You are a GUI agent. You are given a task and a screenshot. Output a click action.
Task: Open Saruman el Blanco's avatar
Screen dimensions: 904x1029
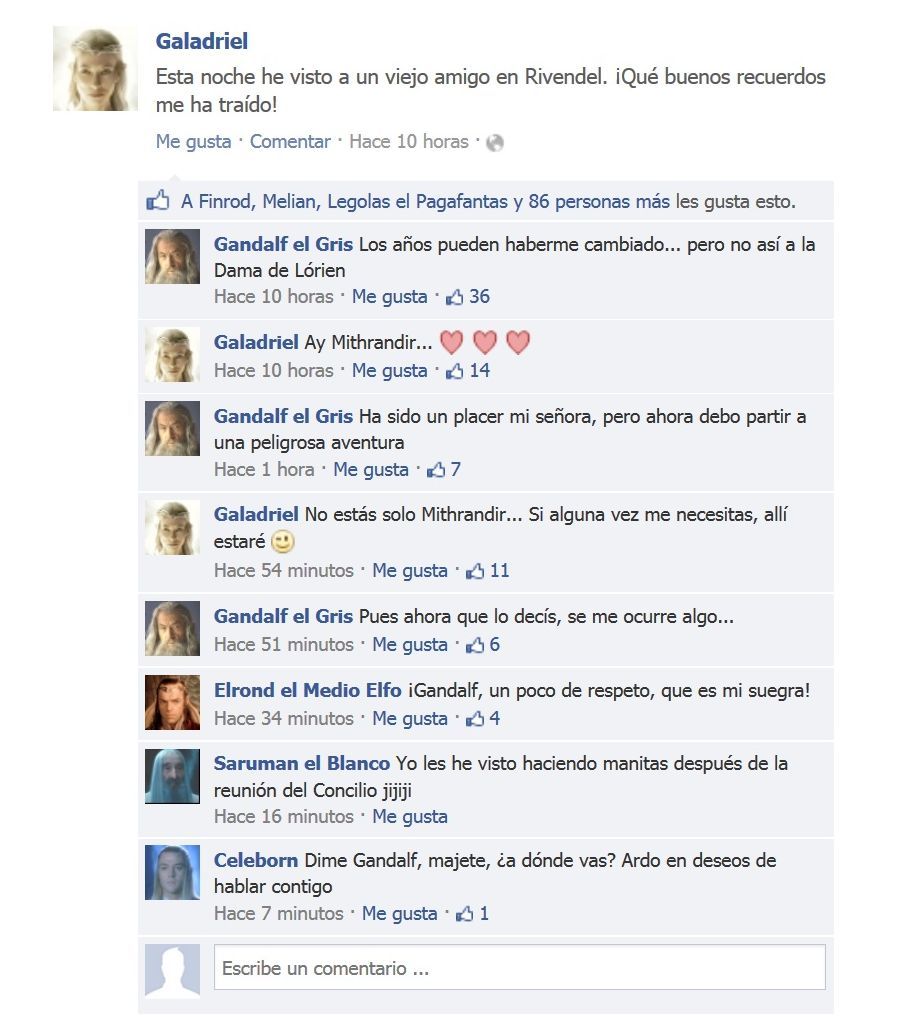coord(173,776)
